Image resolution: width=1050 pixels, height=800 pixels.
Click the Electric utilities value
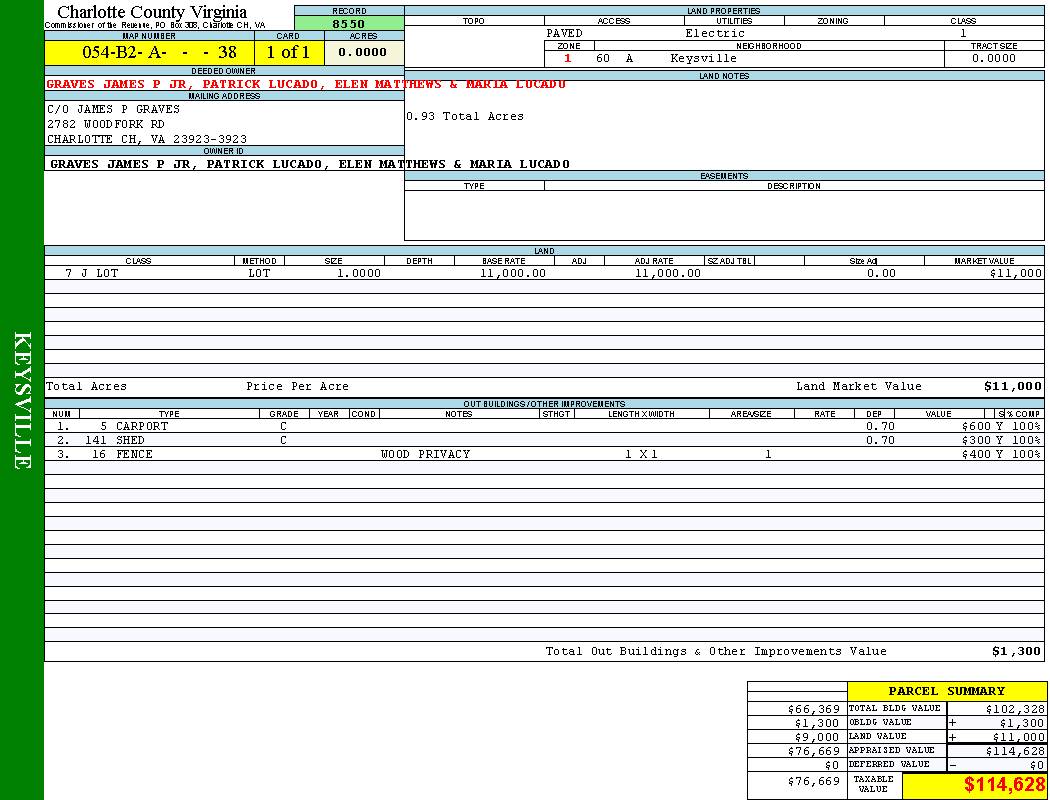click(714, 33)
